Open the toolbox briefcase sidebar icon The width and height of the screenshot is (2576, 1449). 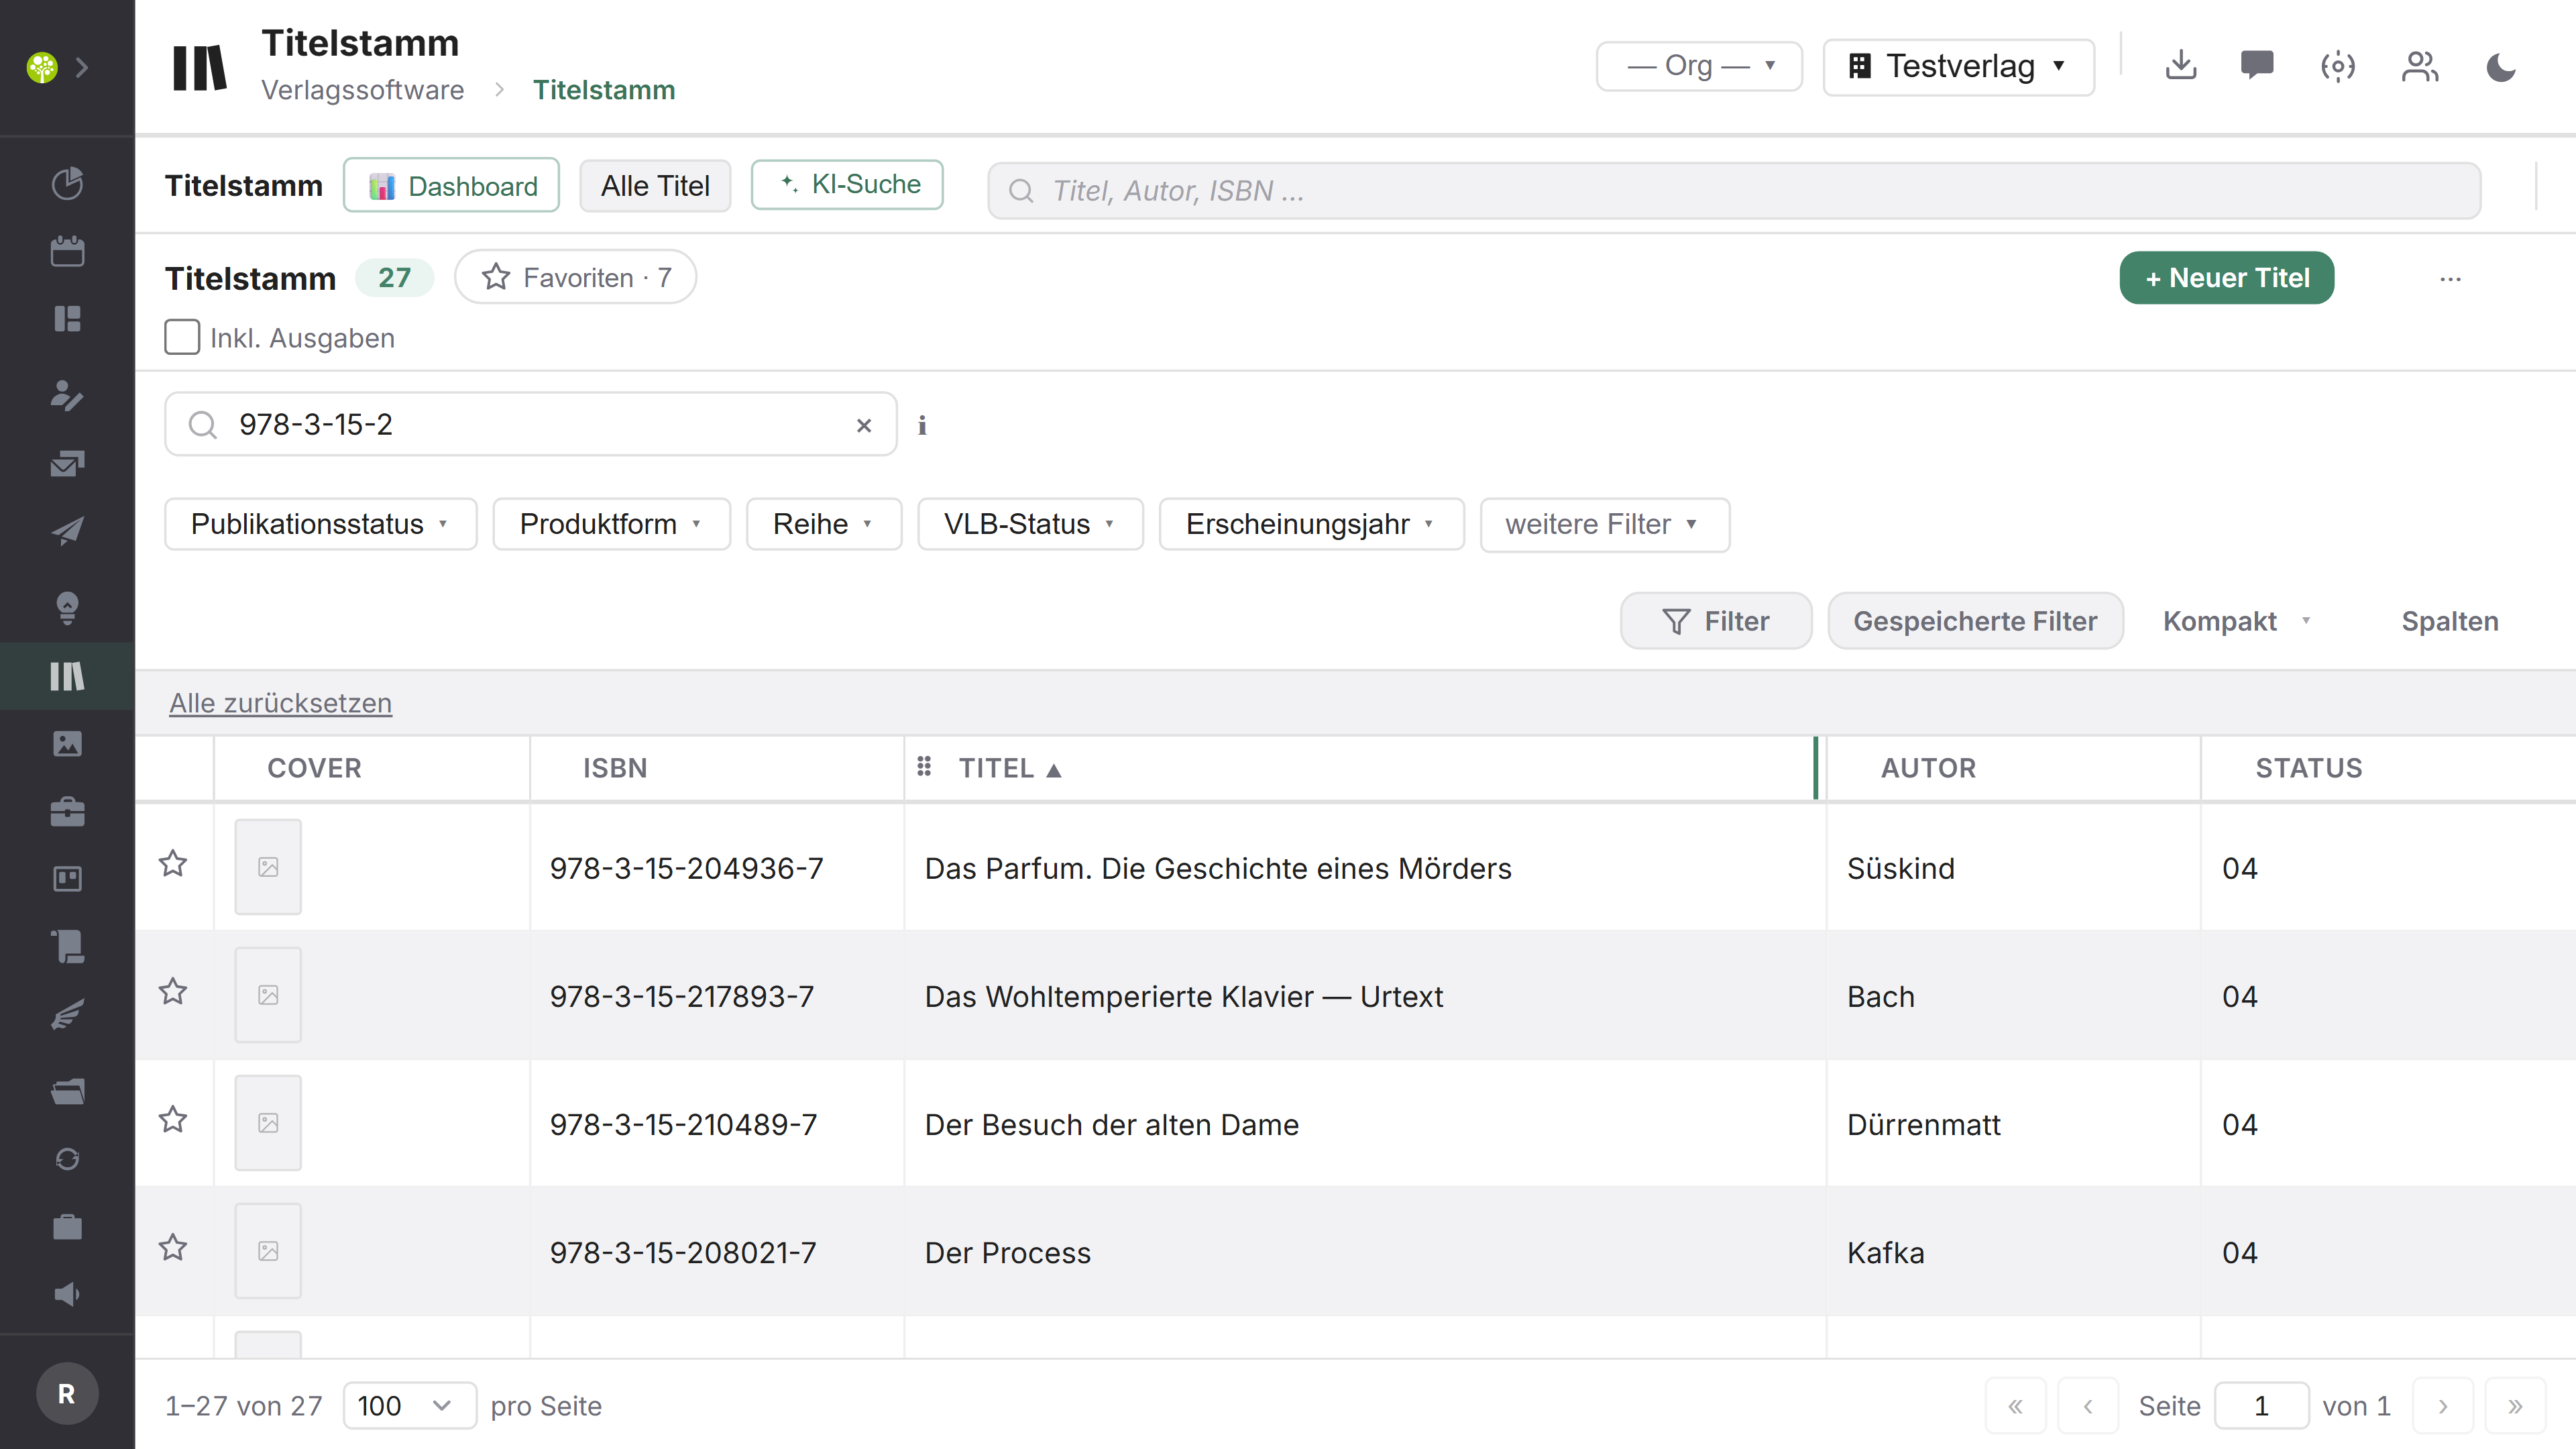tap(67, 811)
